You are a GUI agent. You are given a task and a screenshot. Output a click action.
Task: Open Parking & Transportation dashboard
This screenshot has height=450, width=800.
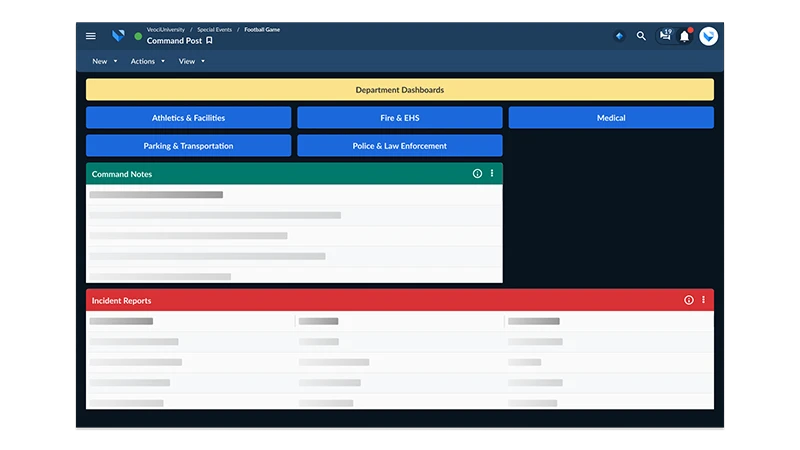(188, 146)
